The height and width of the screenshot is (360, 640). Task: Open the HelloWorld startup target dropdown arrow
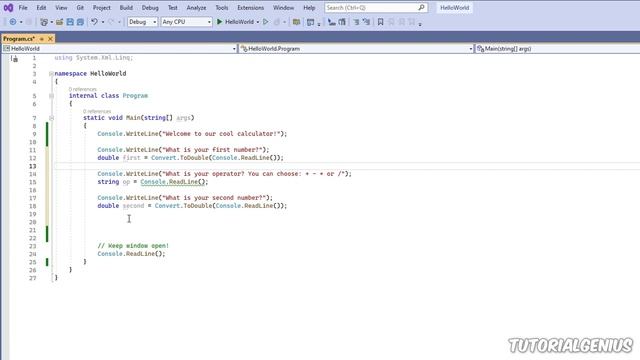[258, 22]
